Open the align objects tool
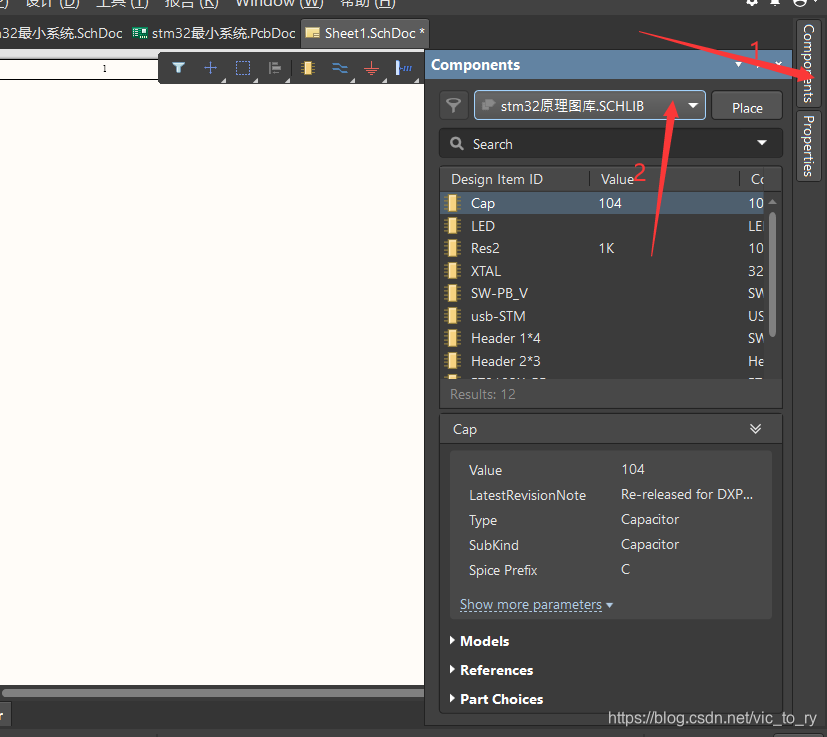 click(275, 68)
